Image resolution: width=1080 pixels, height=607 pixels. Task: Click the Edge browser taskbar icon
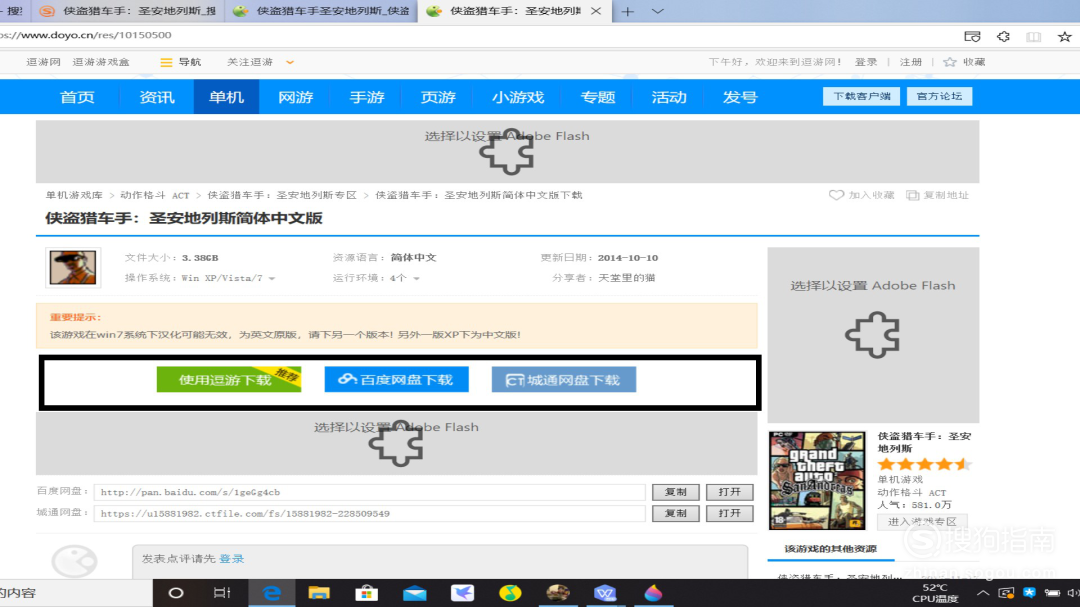click(x=271, y=593)
